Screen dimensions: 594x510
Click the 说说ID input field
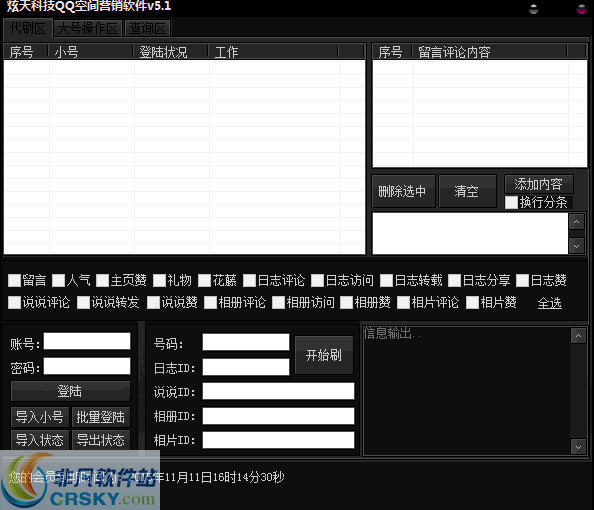click(x=278, y=391)
